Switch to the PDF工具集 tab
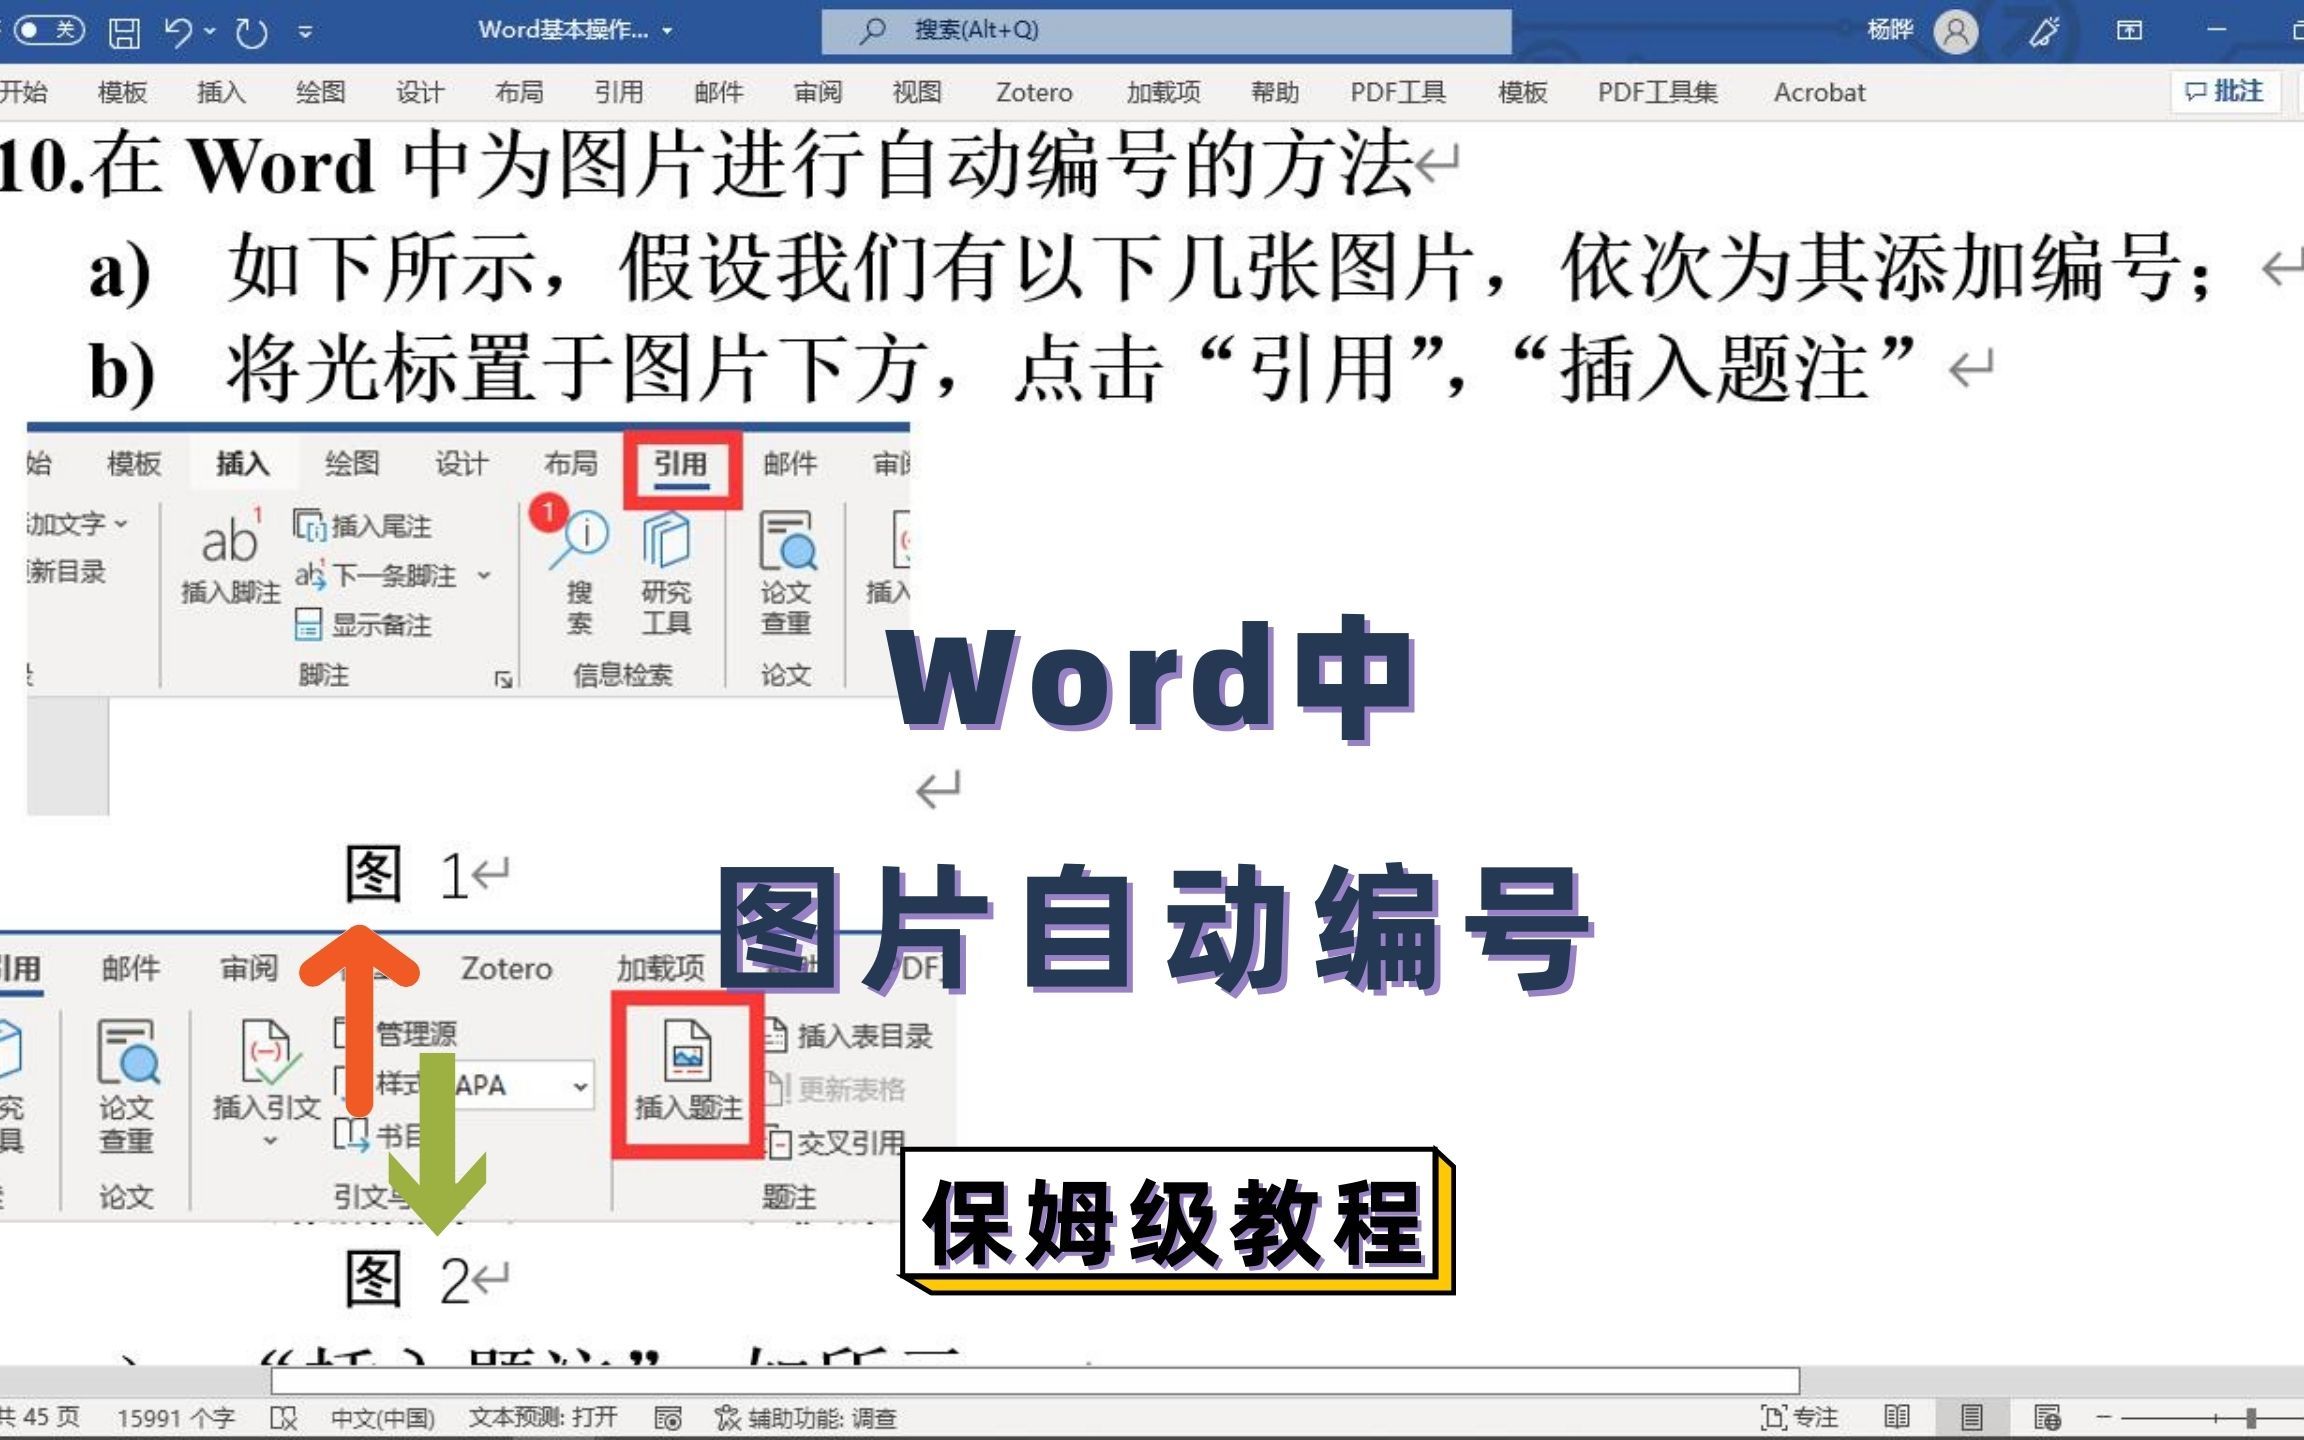 1657,92
